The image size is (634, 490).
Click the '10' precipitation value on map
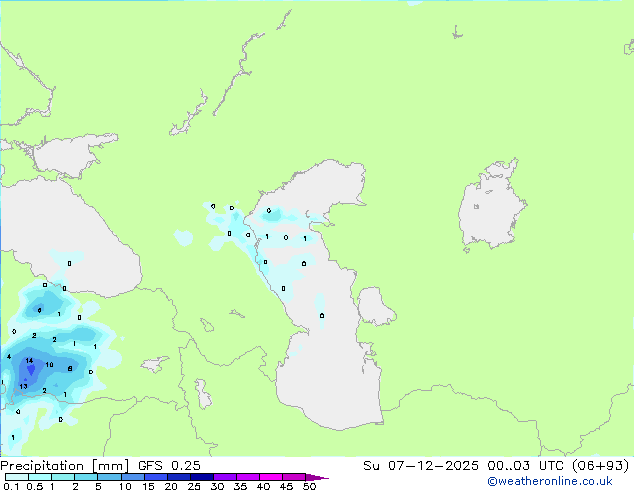49,365
